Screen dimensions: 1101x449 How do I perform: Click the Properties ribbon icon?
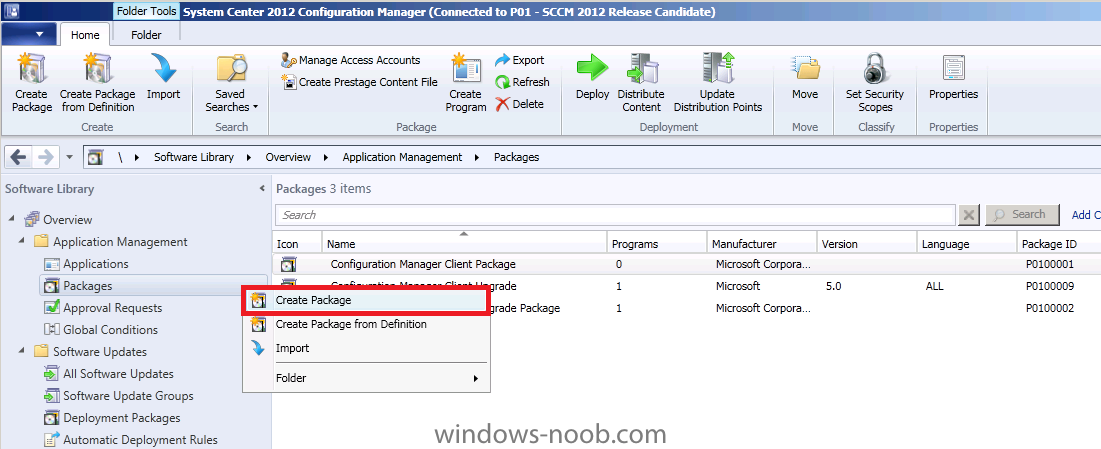coord(953,69)
